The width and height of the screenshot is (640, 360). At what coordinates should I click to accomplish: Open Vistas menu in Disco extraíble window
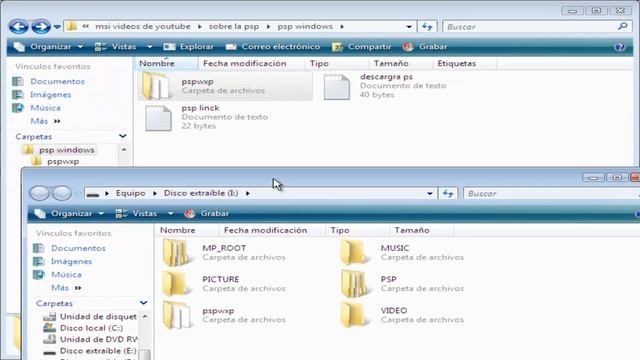pos(136,213)
